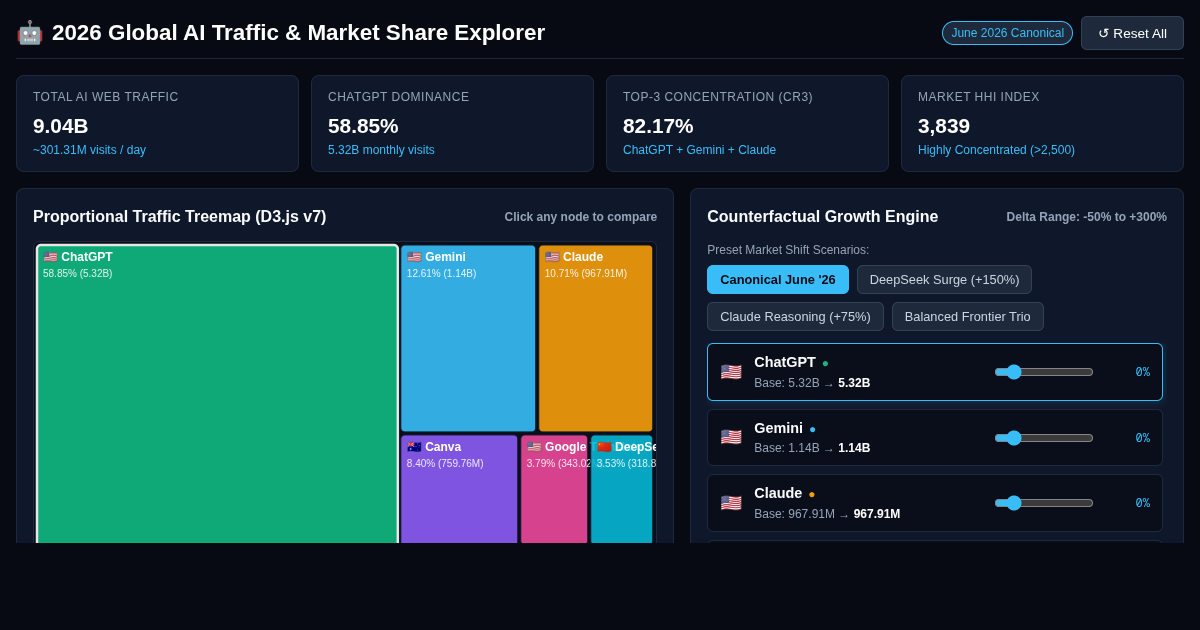Adjust the ChatGPT growth slider

point(1044,372)
